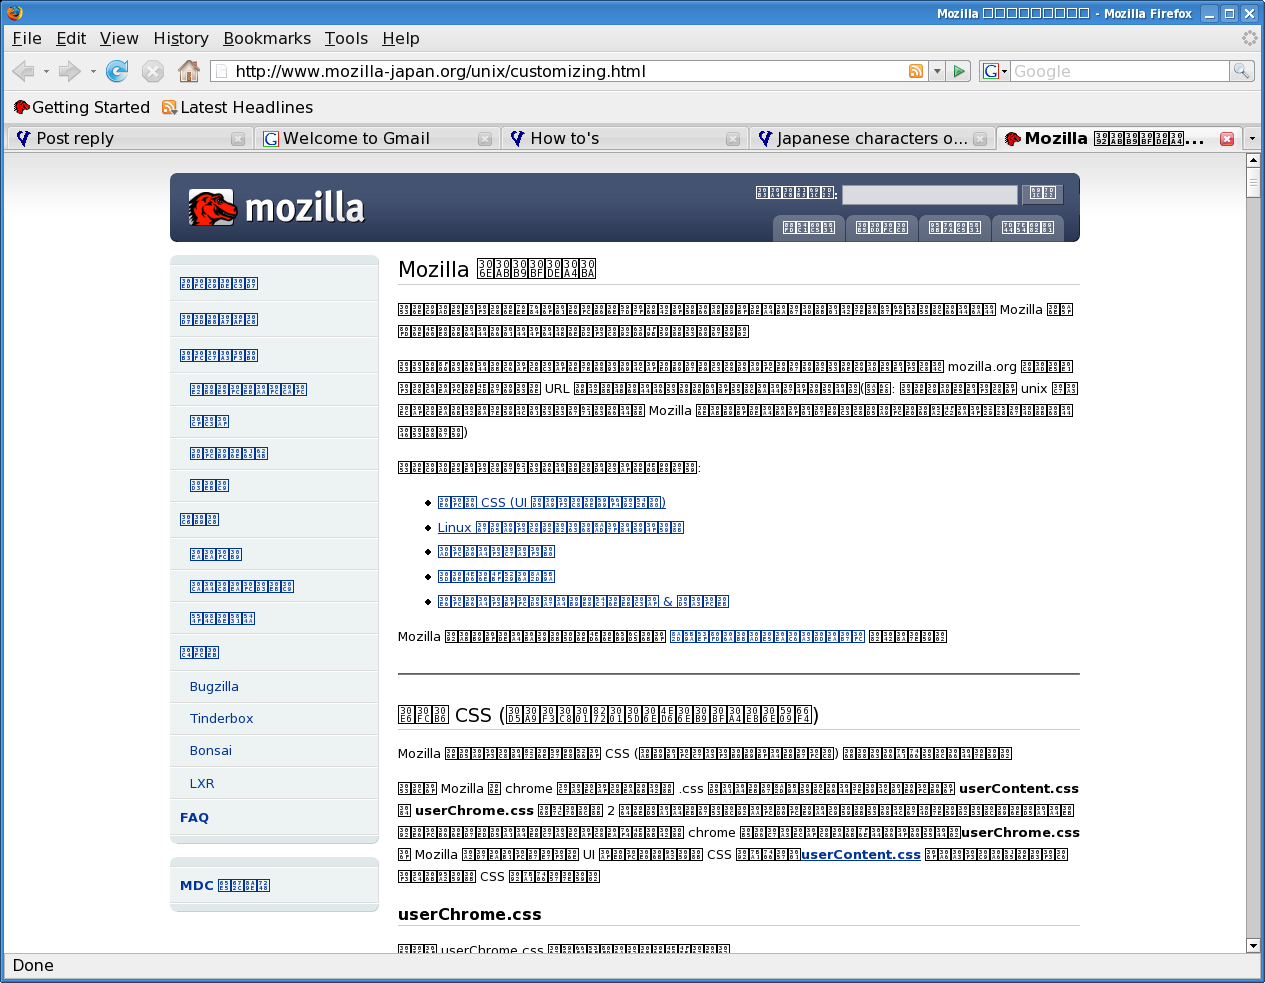Click the Stop loading button
The width and height of the screenshot is (1265, 983).
coord(153,71)
